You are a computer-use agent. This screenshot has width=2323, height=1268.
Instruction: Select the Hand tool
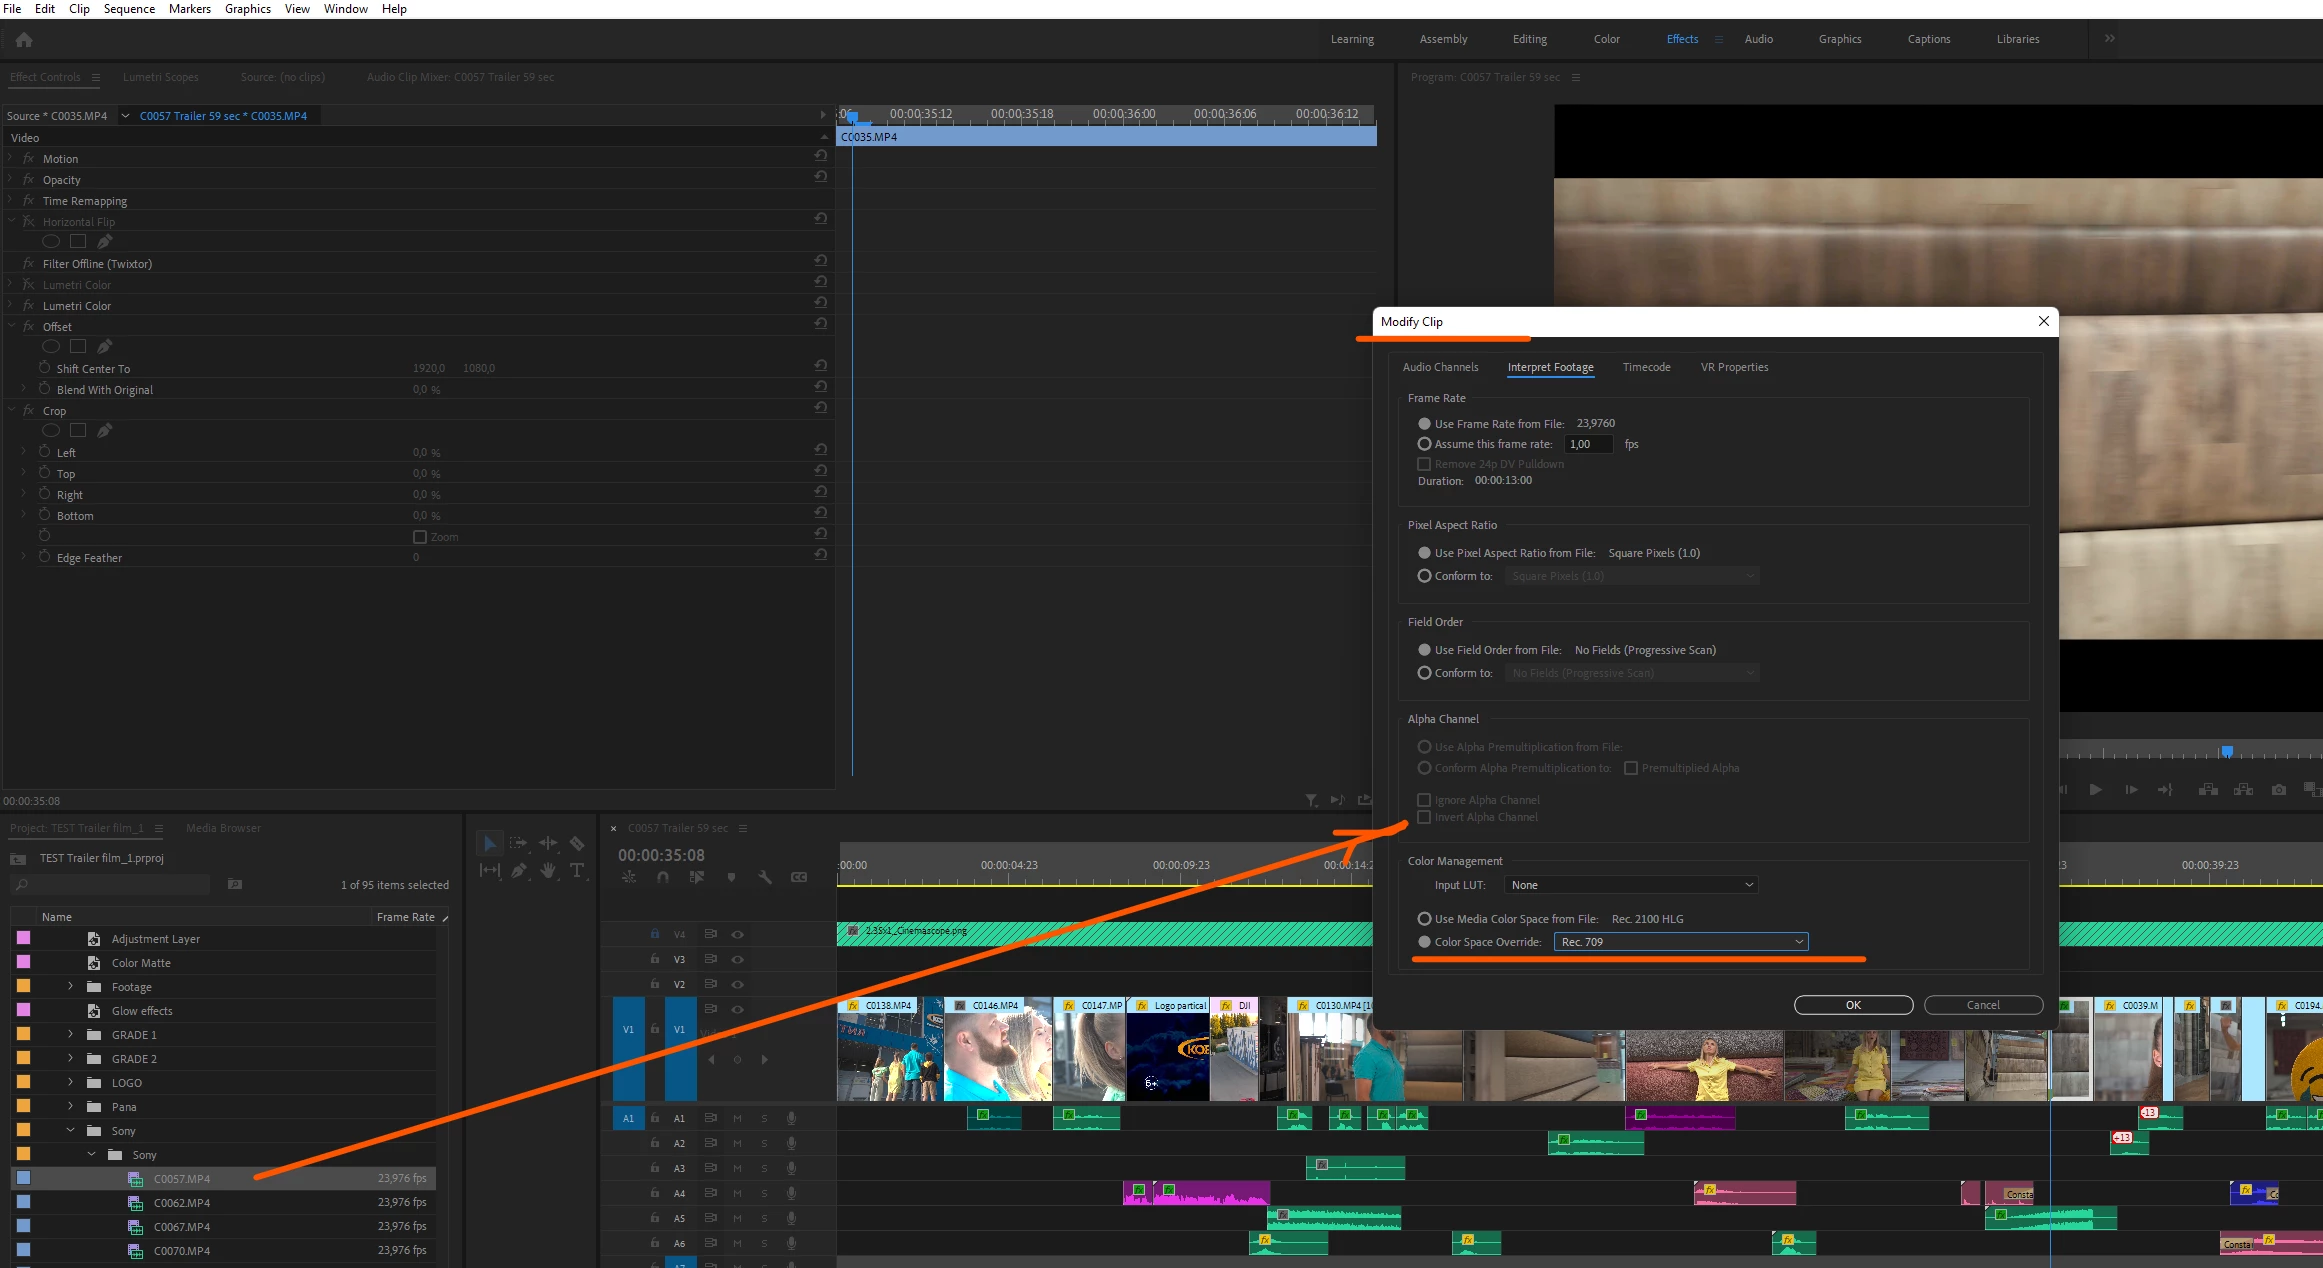pos(548,871)
